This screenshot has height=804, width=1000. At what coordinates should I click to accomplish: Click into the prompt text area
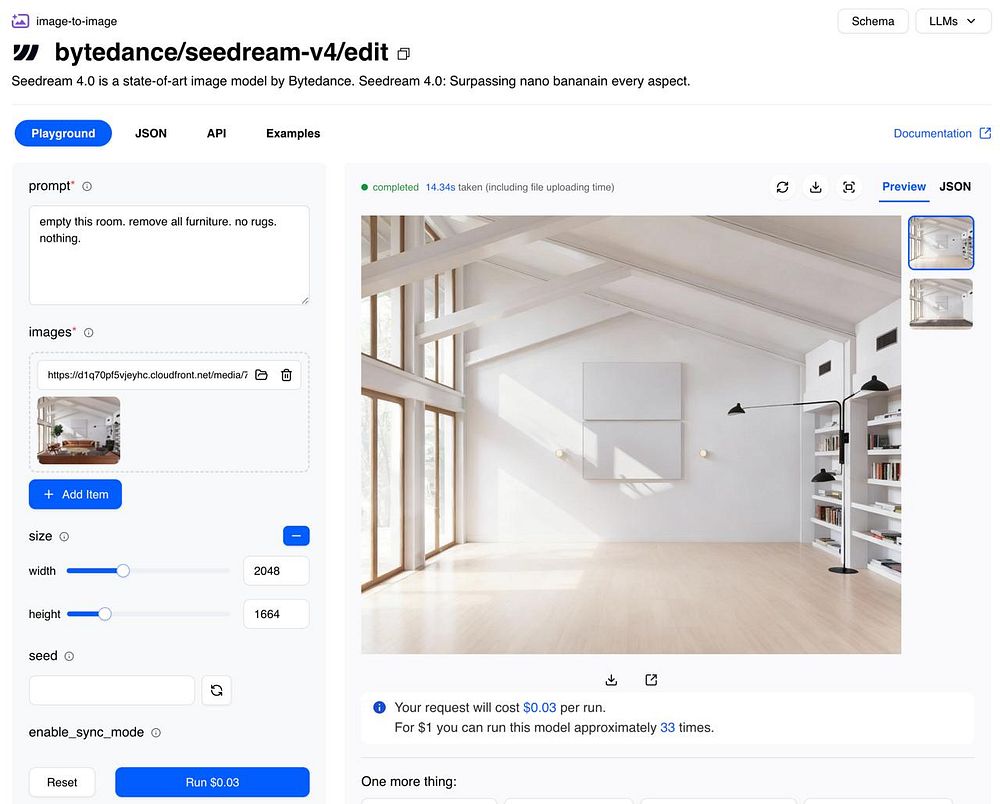click(x=169, y=255)
